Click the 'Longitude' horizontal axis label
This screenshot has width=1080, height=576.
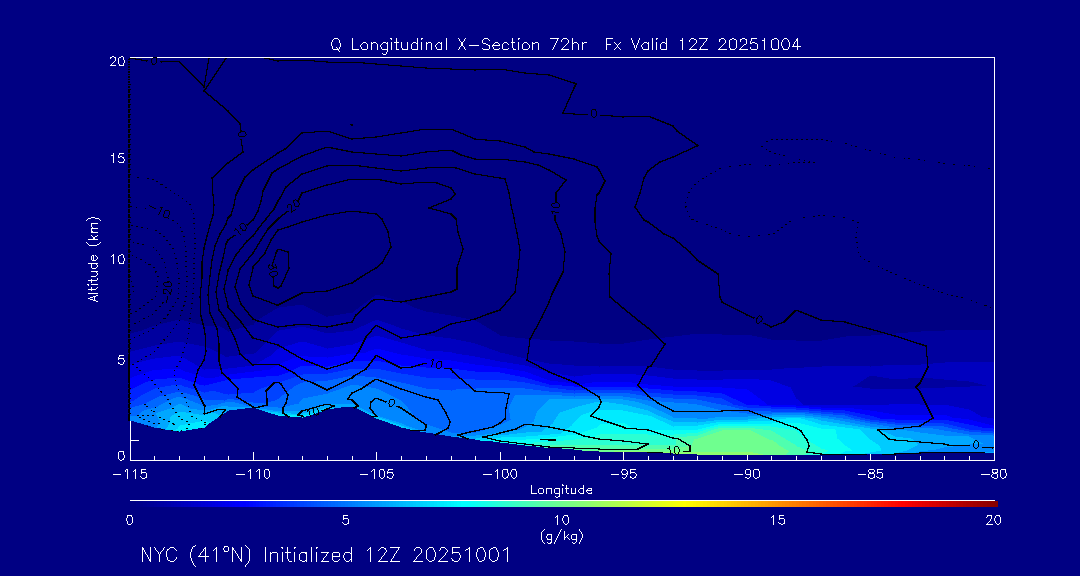pyautogui.click(x=561, y=490)
